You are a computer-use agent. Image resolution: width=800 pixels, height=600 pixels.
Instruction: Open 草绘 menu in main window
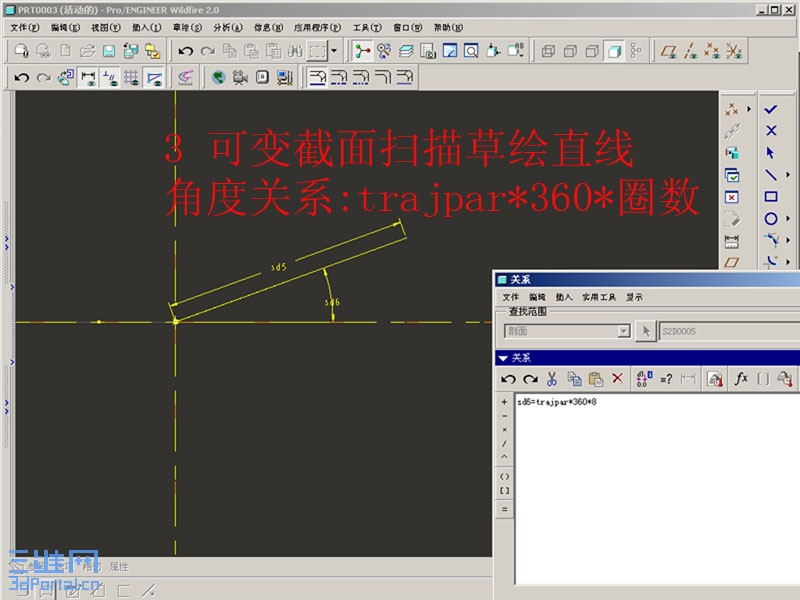pos(187,28)
